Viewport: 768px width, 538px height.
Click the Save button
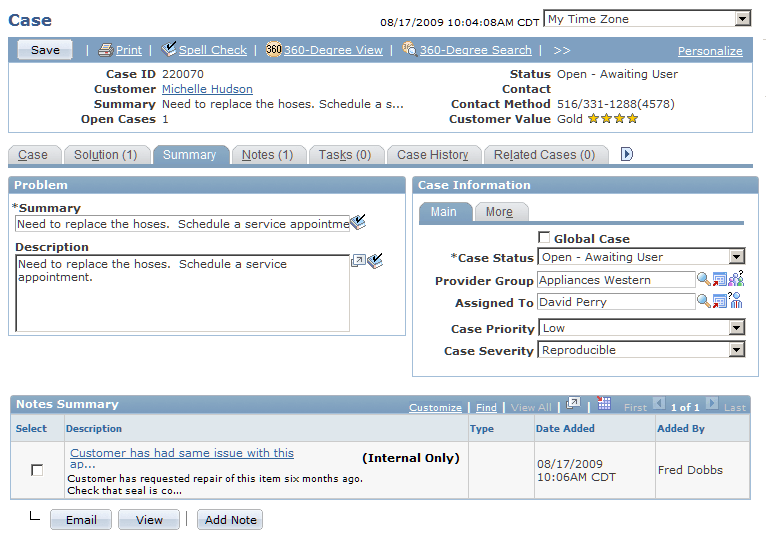pyautogui.click(x=45, y=50)
